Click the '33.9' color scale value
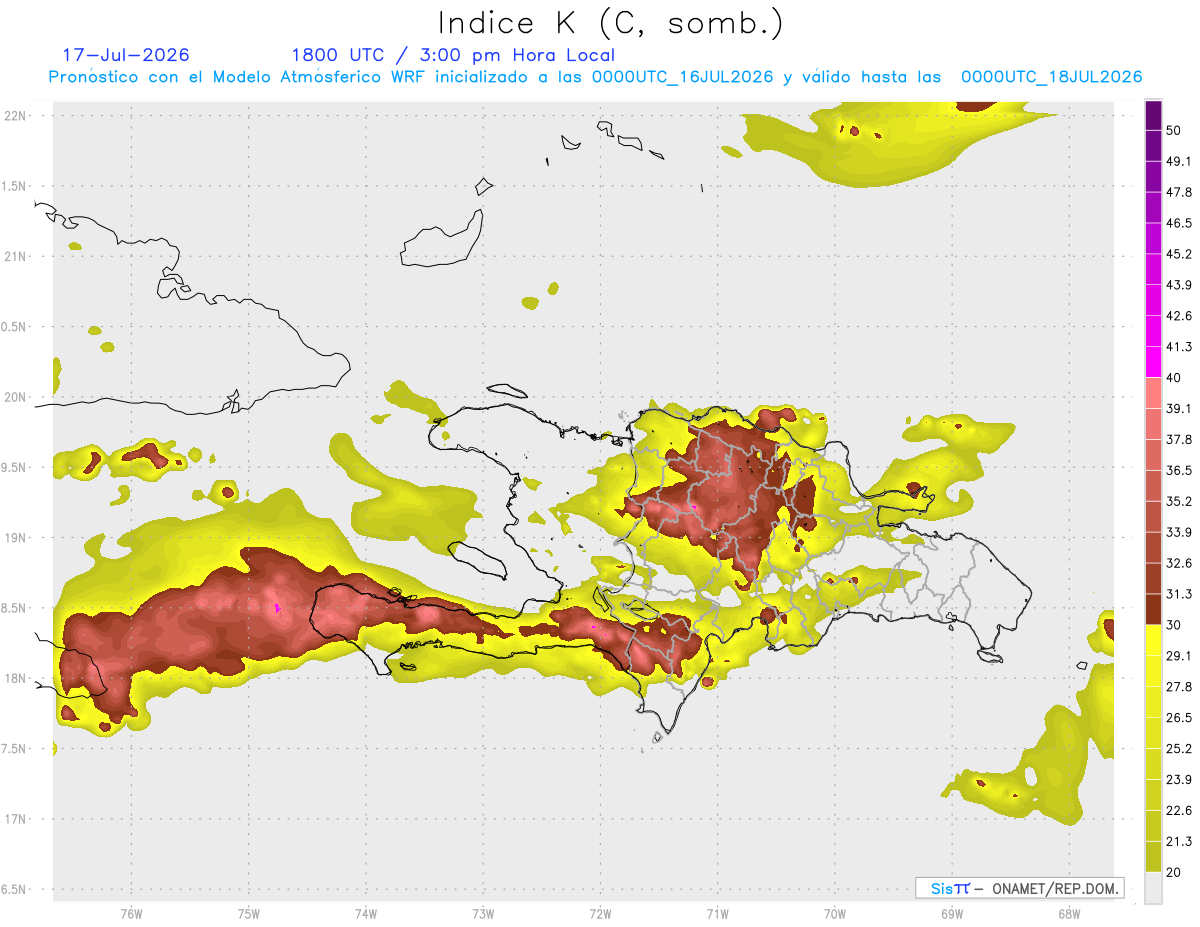 pos(1179,532)
